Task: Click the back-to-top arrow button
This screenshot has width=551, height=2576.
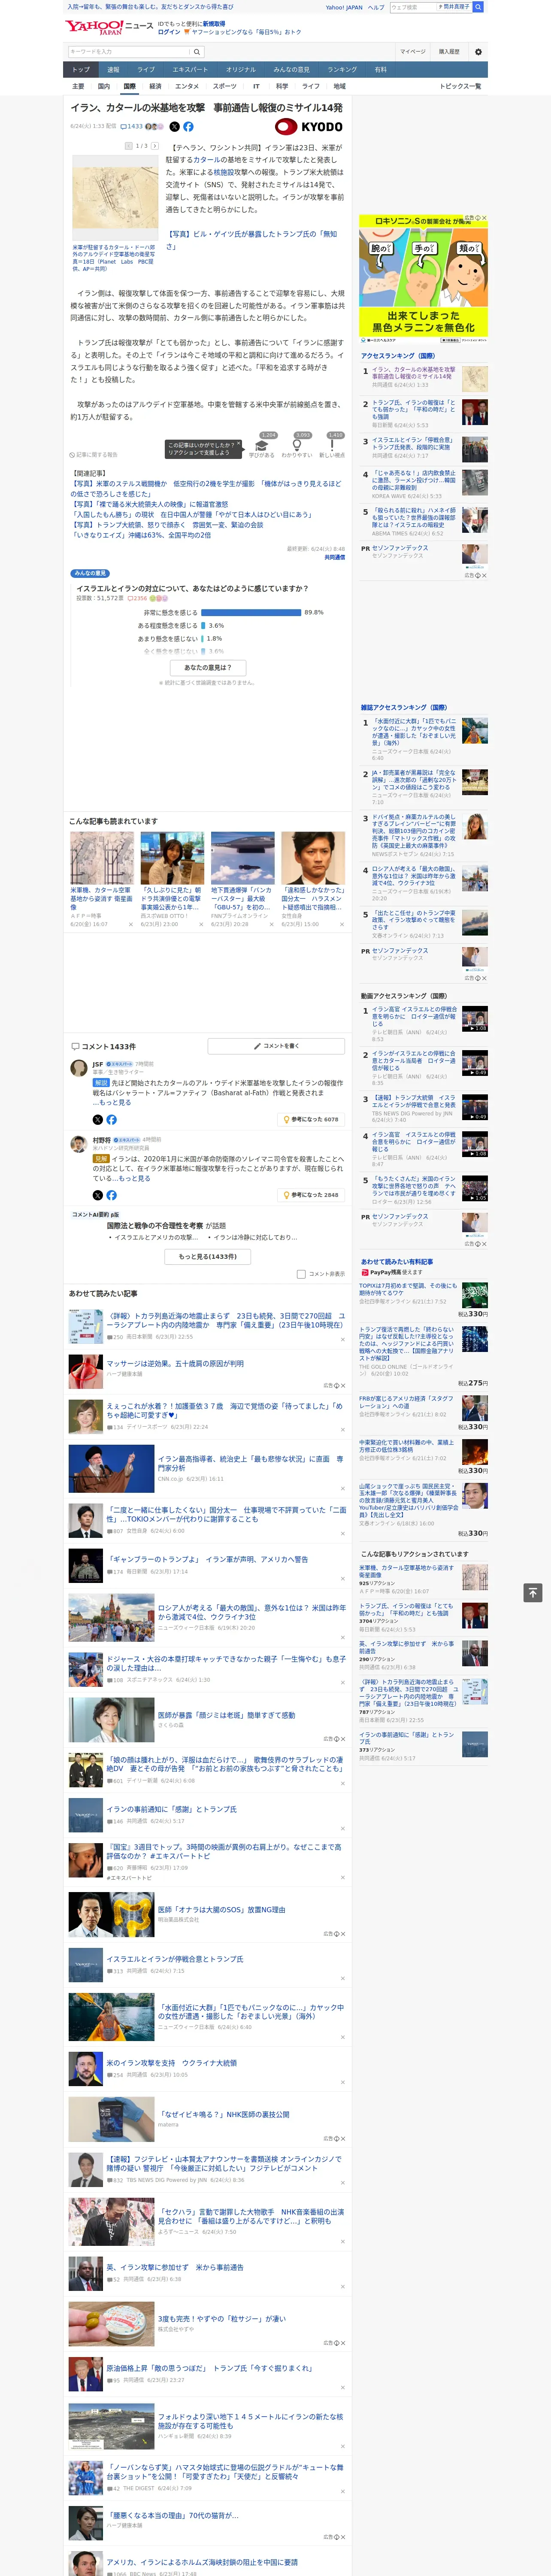Action: pos(532,1592)
